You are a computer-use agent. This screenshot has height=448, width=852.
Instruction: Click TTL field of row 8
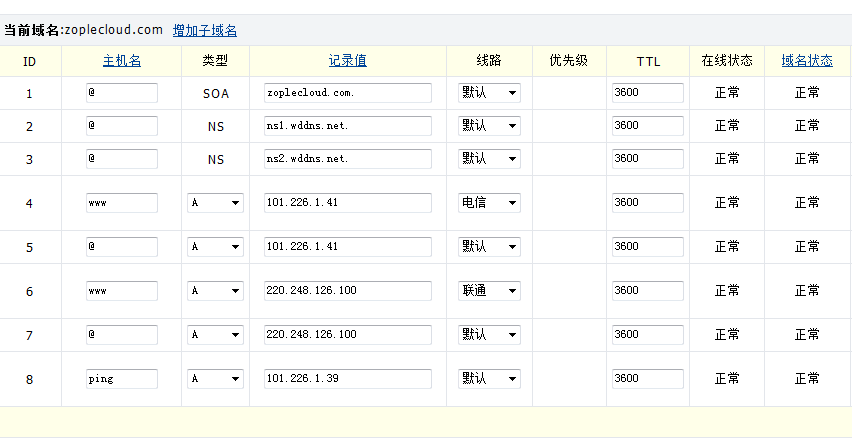[x=647, y=379]
